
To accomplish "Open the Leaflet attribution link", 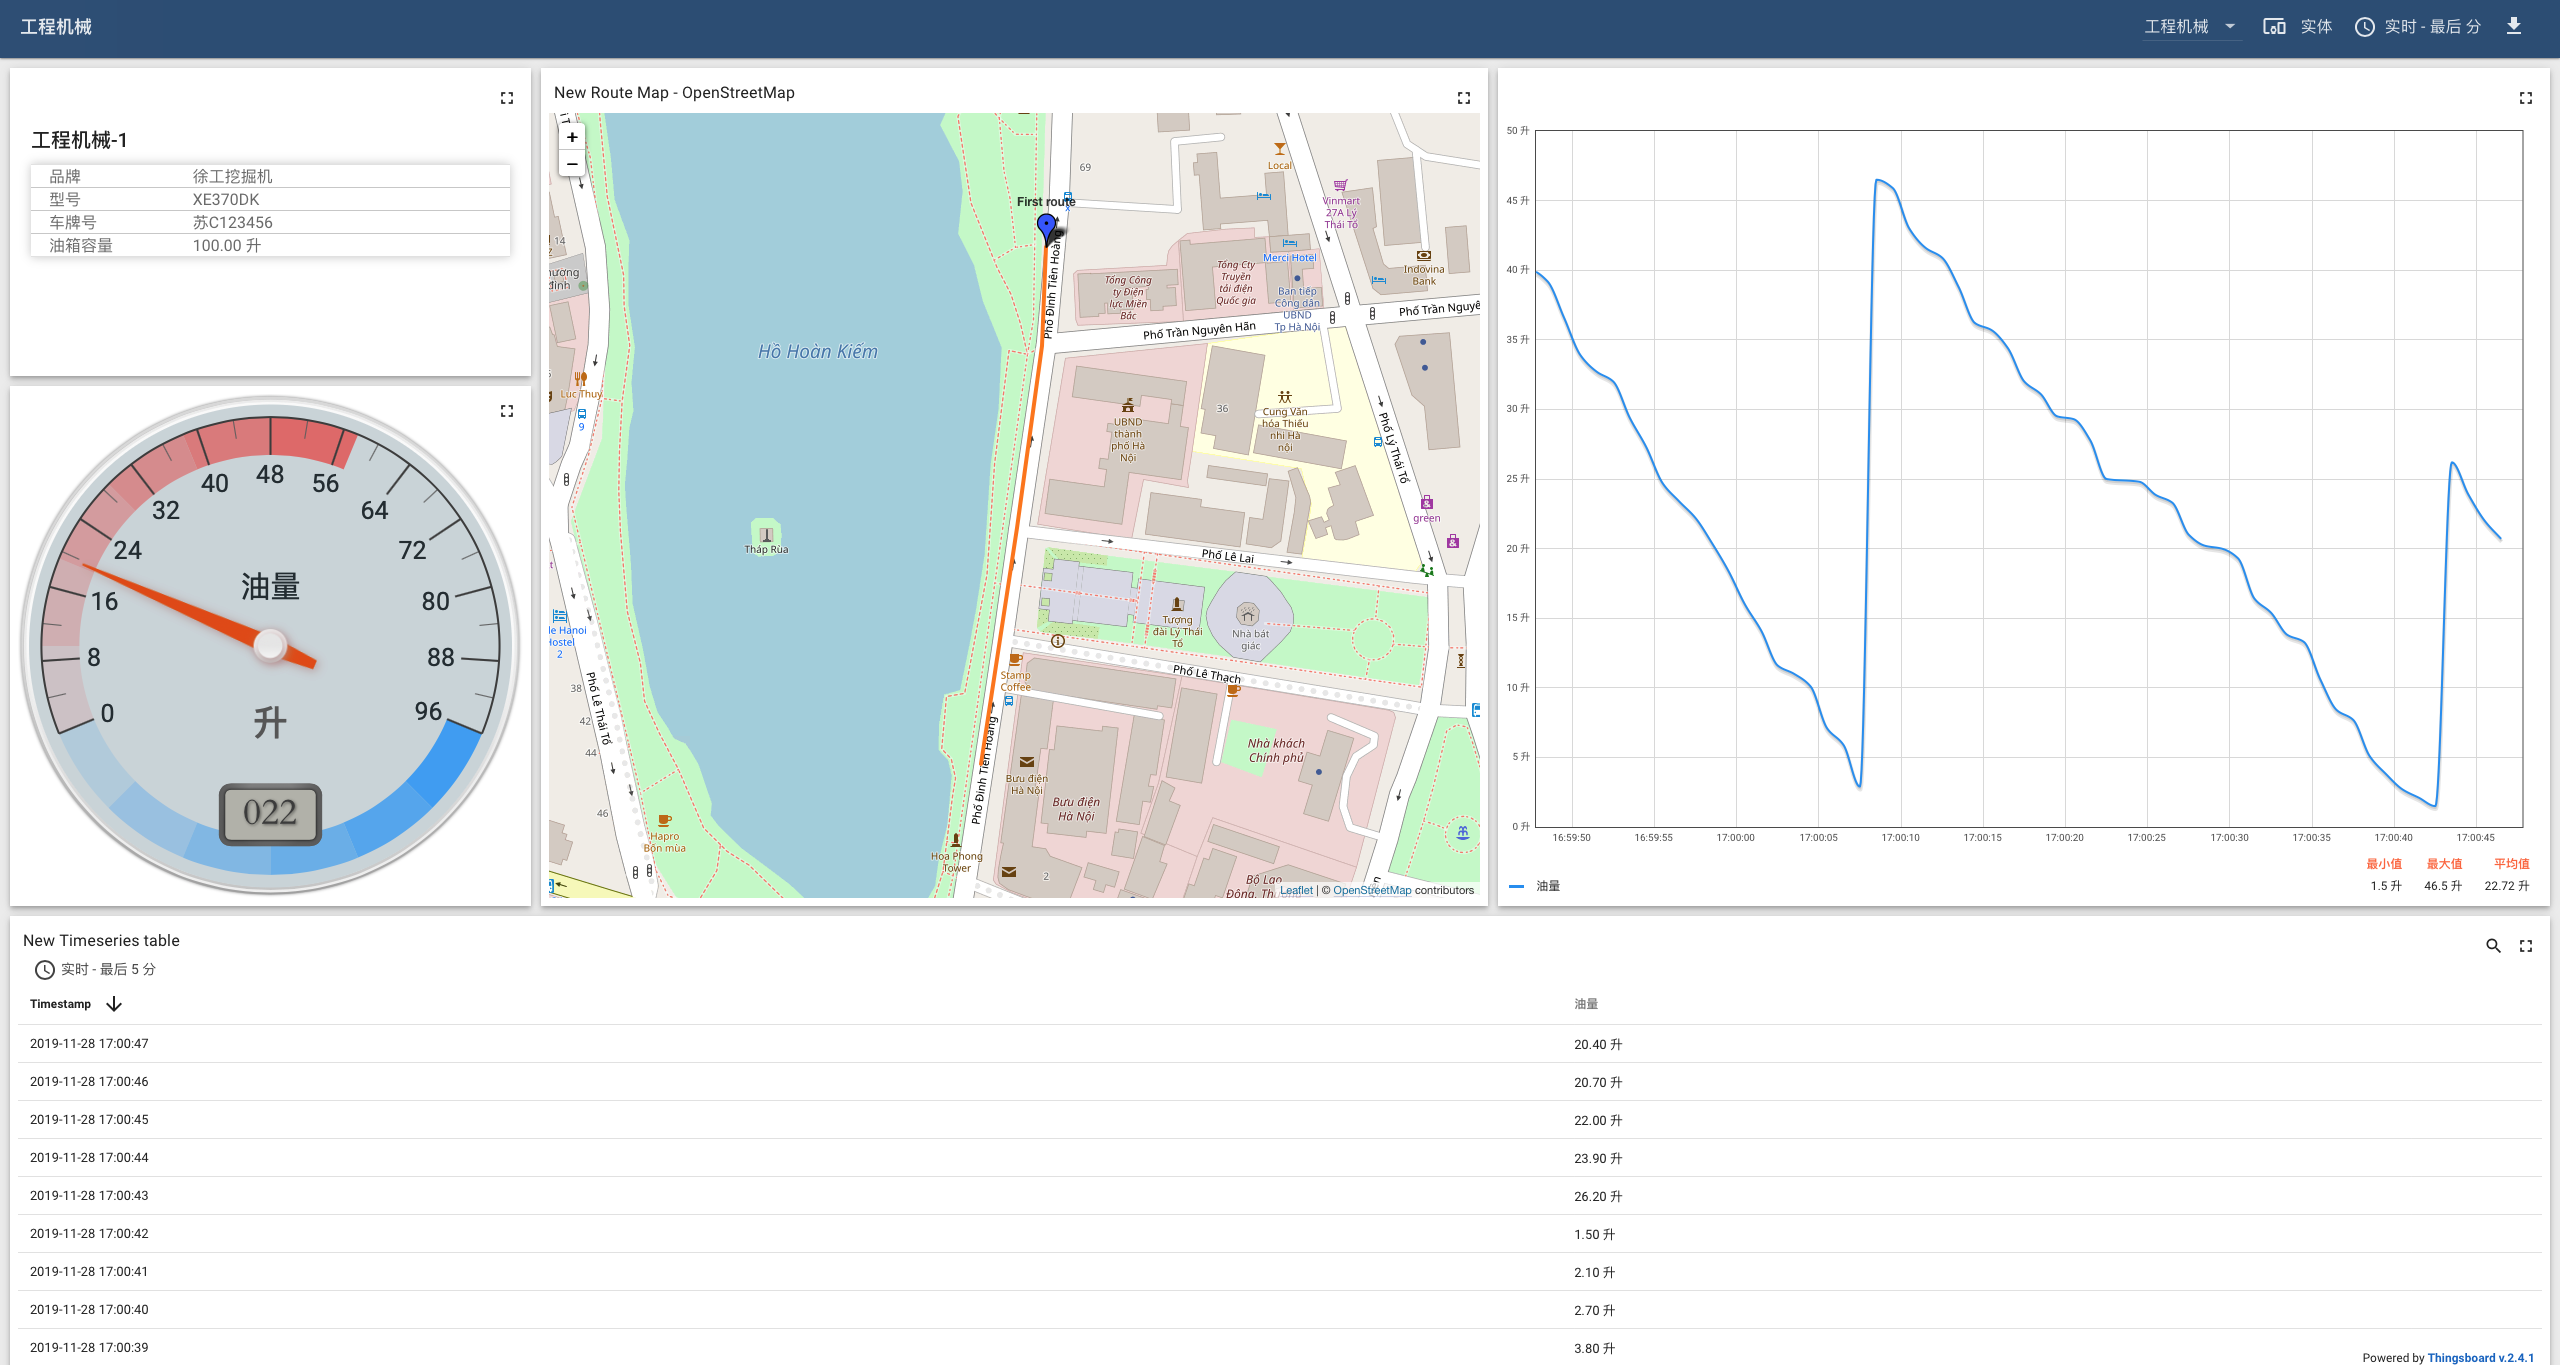I will pyautogui.click(x=1296, y=890).
